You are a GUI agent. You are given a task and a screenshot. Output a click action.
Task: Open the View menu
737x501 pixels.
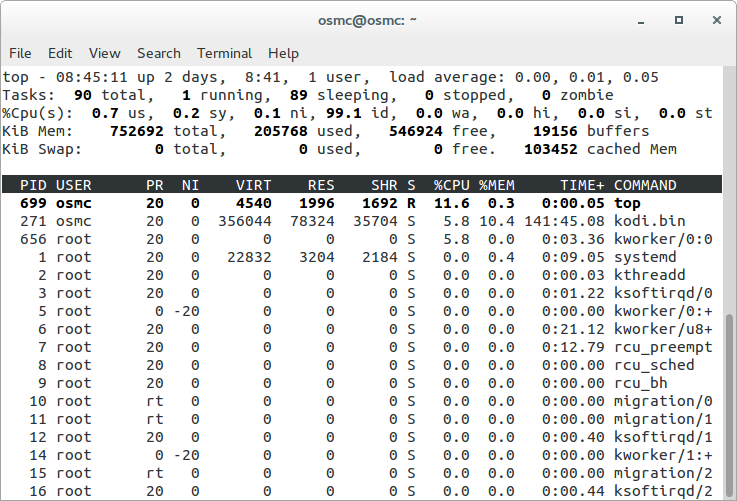(105, 54)
